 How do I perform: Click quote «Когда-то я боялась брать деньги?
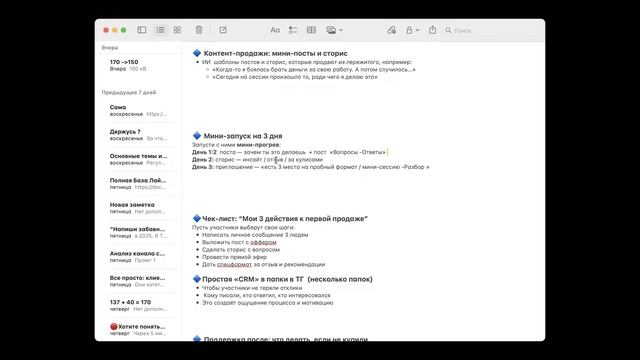pos(313,70)
